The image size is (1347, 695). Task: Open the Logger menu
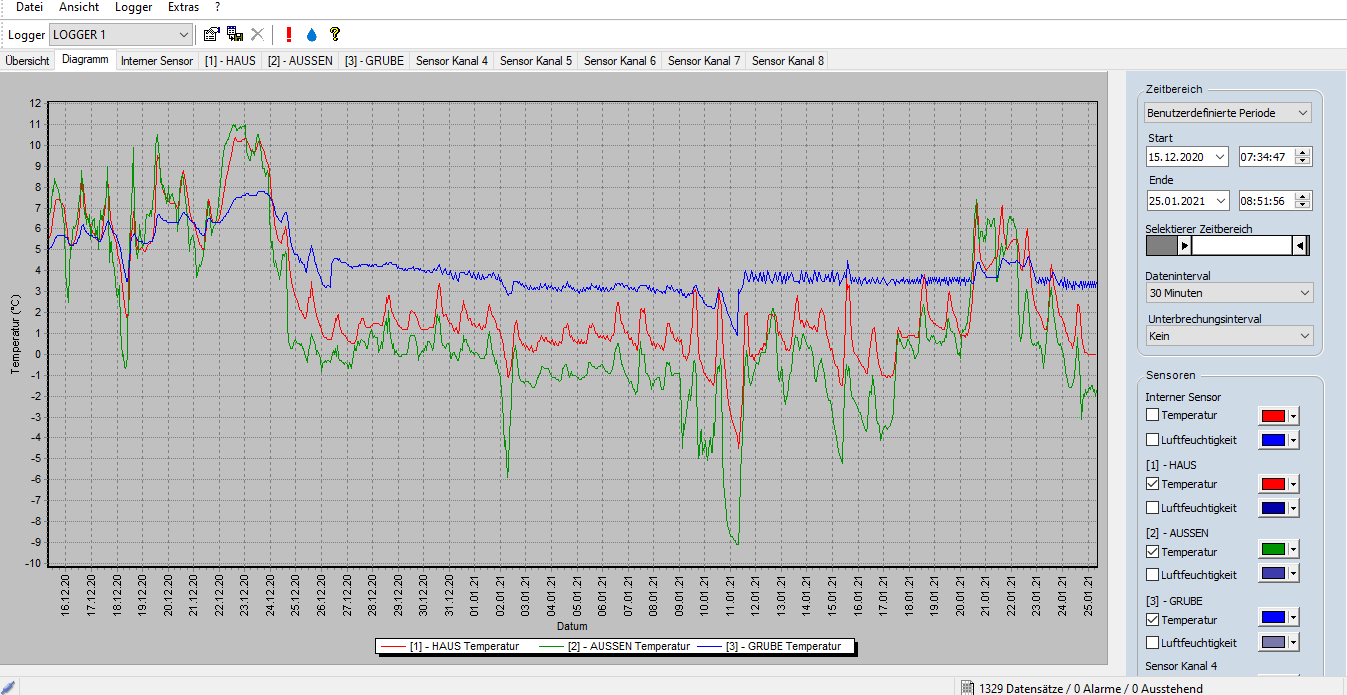pyautogui.click(x=134, y=7)
